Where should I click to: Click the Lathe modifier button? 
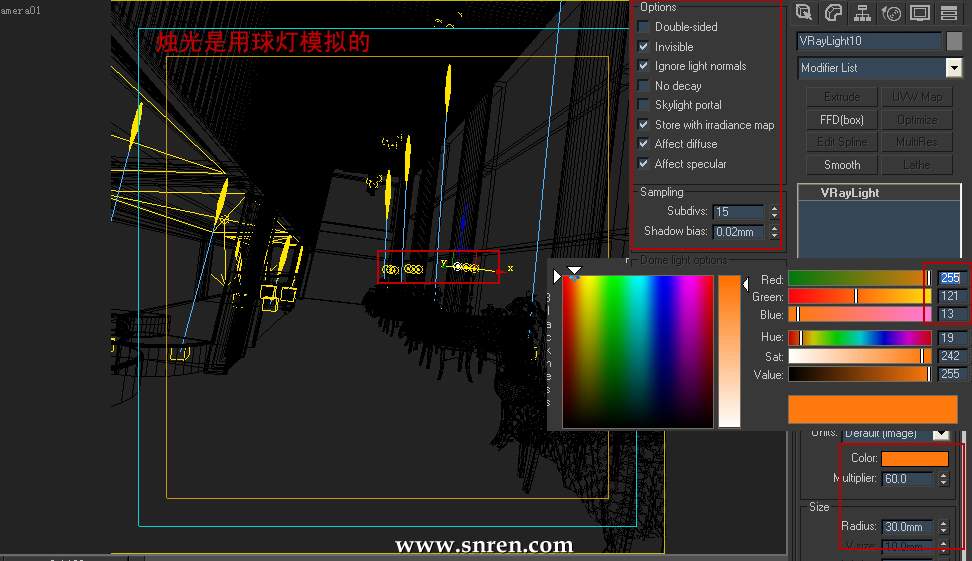coord(917,165)
